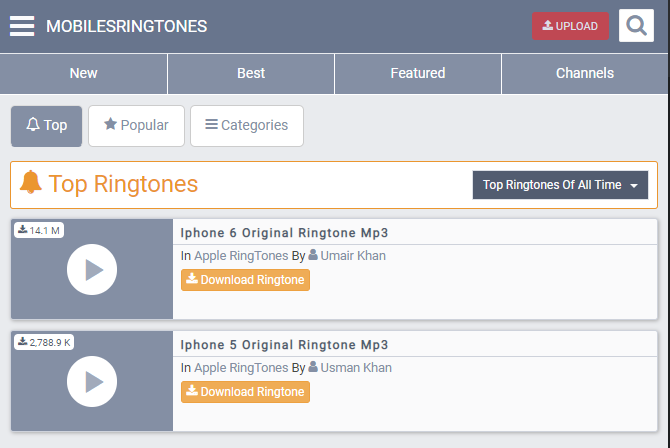Open the Featured tab
The image size is (670, 448).
[x=418, y=73]
